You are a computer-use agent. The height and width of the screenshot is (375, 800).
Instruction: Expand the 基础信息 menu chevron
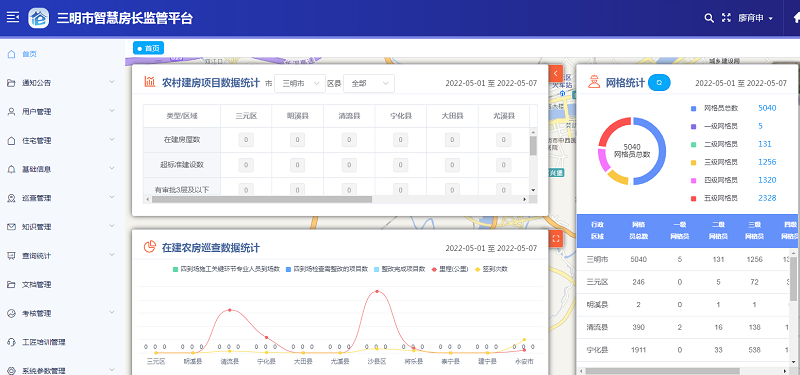(x=112, y=169)
